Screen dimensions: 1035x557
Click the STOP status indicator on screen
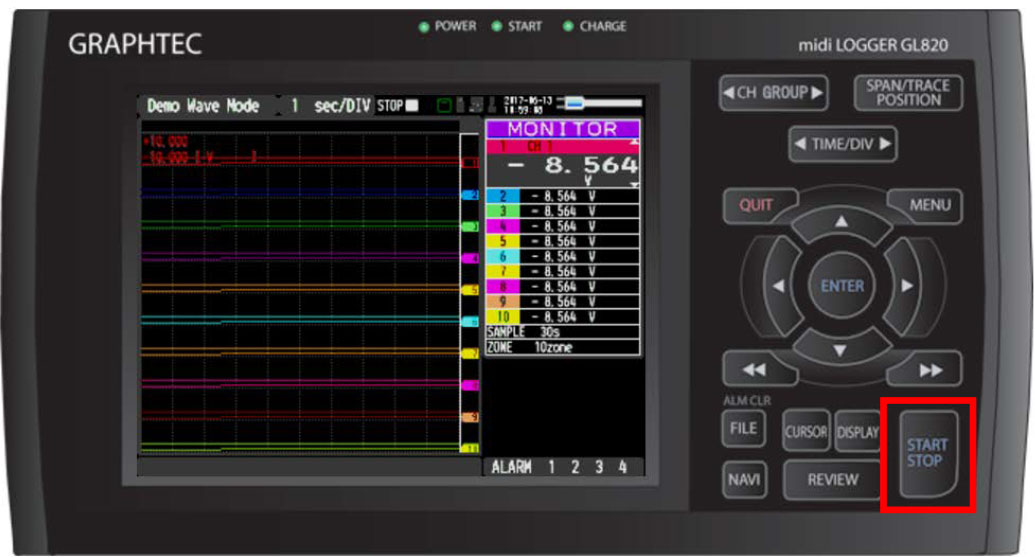point(397,106)
